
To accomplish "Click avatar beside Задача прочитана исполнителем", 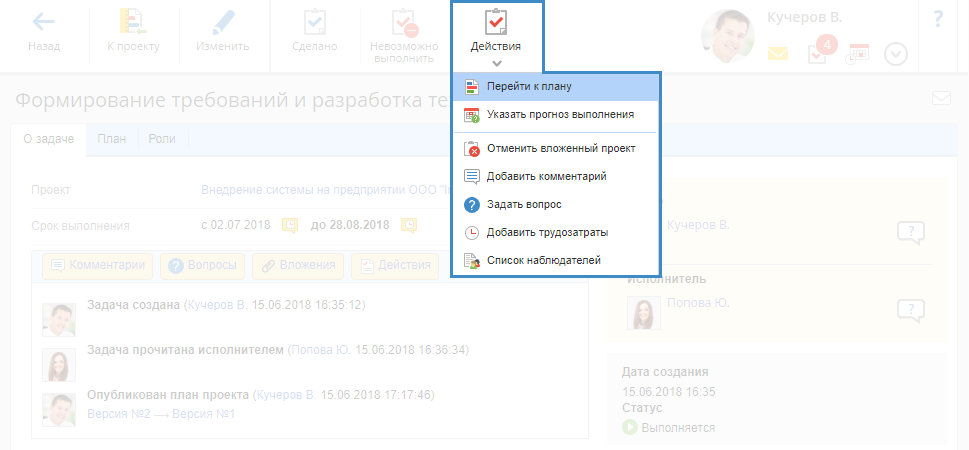I will coord(59,365).
